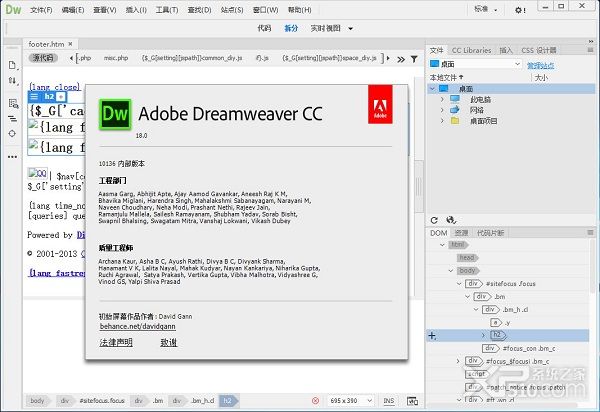This screenshot has height=412, width=600.
Task: Click the globe icon beside refresh
Action: tap(451, 220)
